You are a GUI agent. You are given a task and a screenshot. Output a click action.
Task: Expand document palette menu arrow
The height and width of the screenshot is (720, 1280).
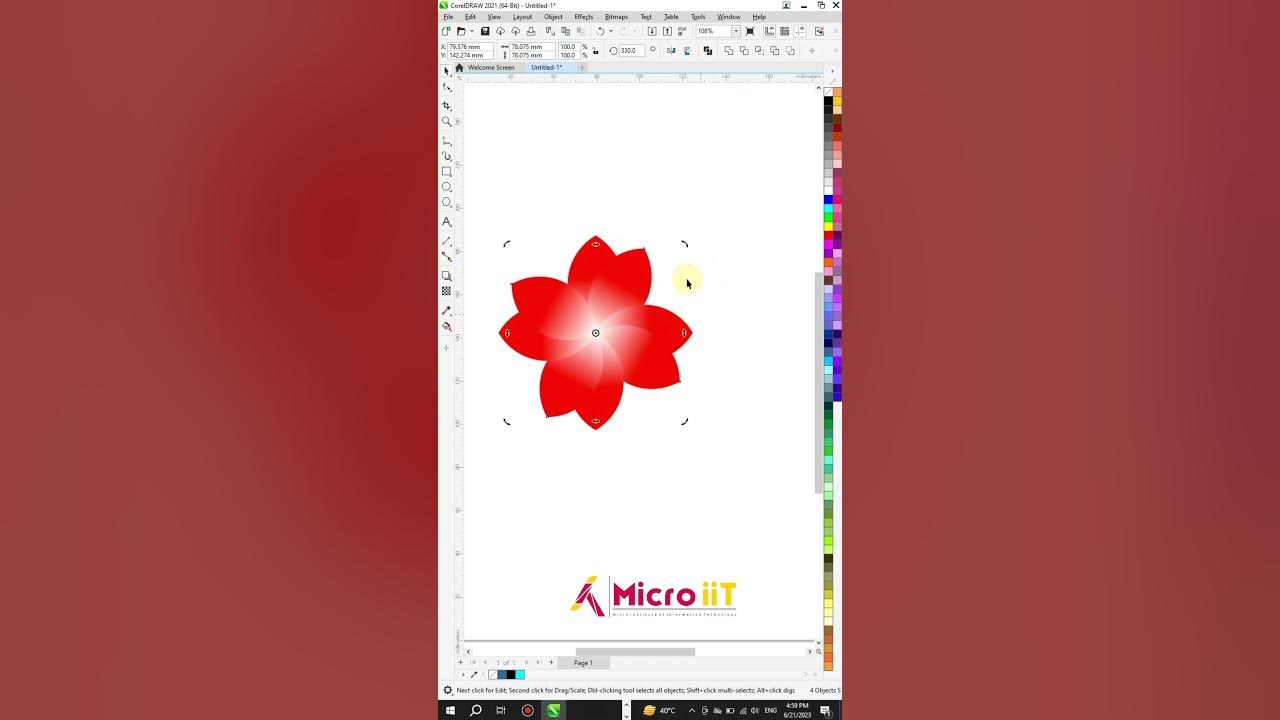pos(462,674)
